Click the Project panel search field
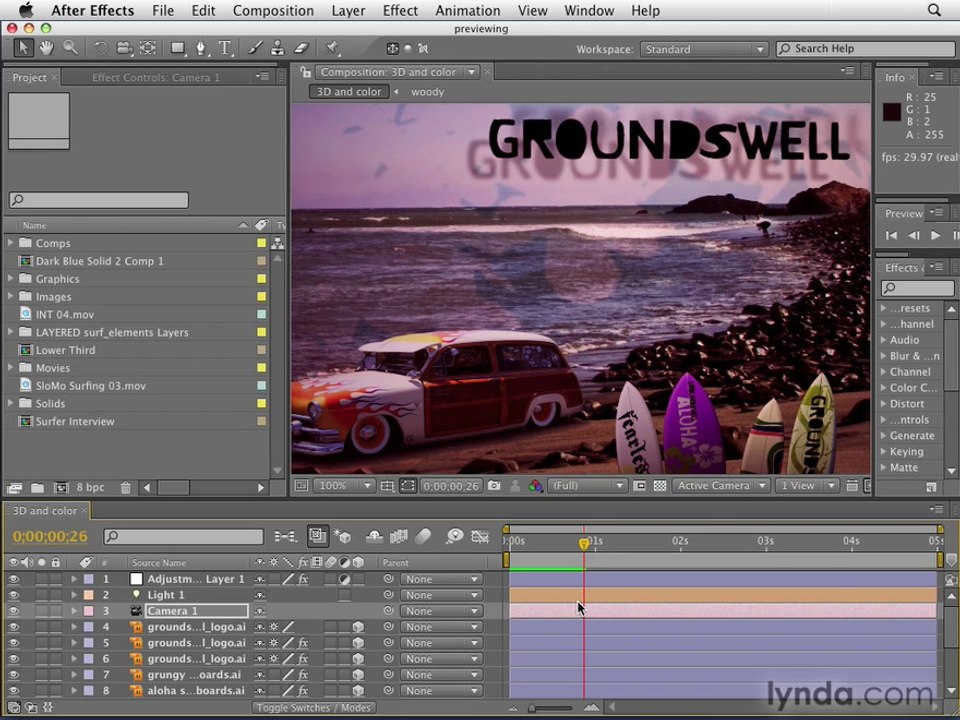 click(x=99, y=200)
